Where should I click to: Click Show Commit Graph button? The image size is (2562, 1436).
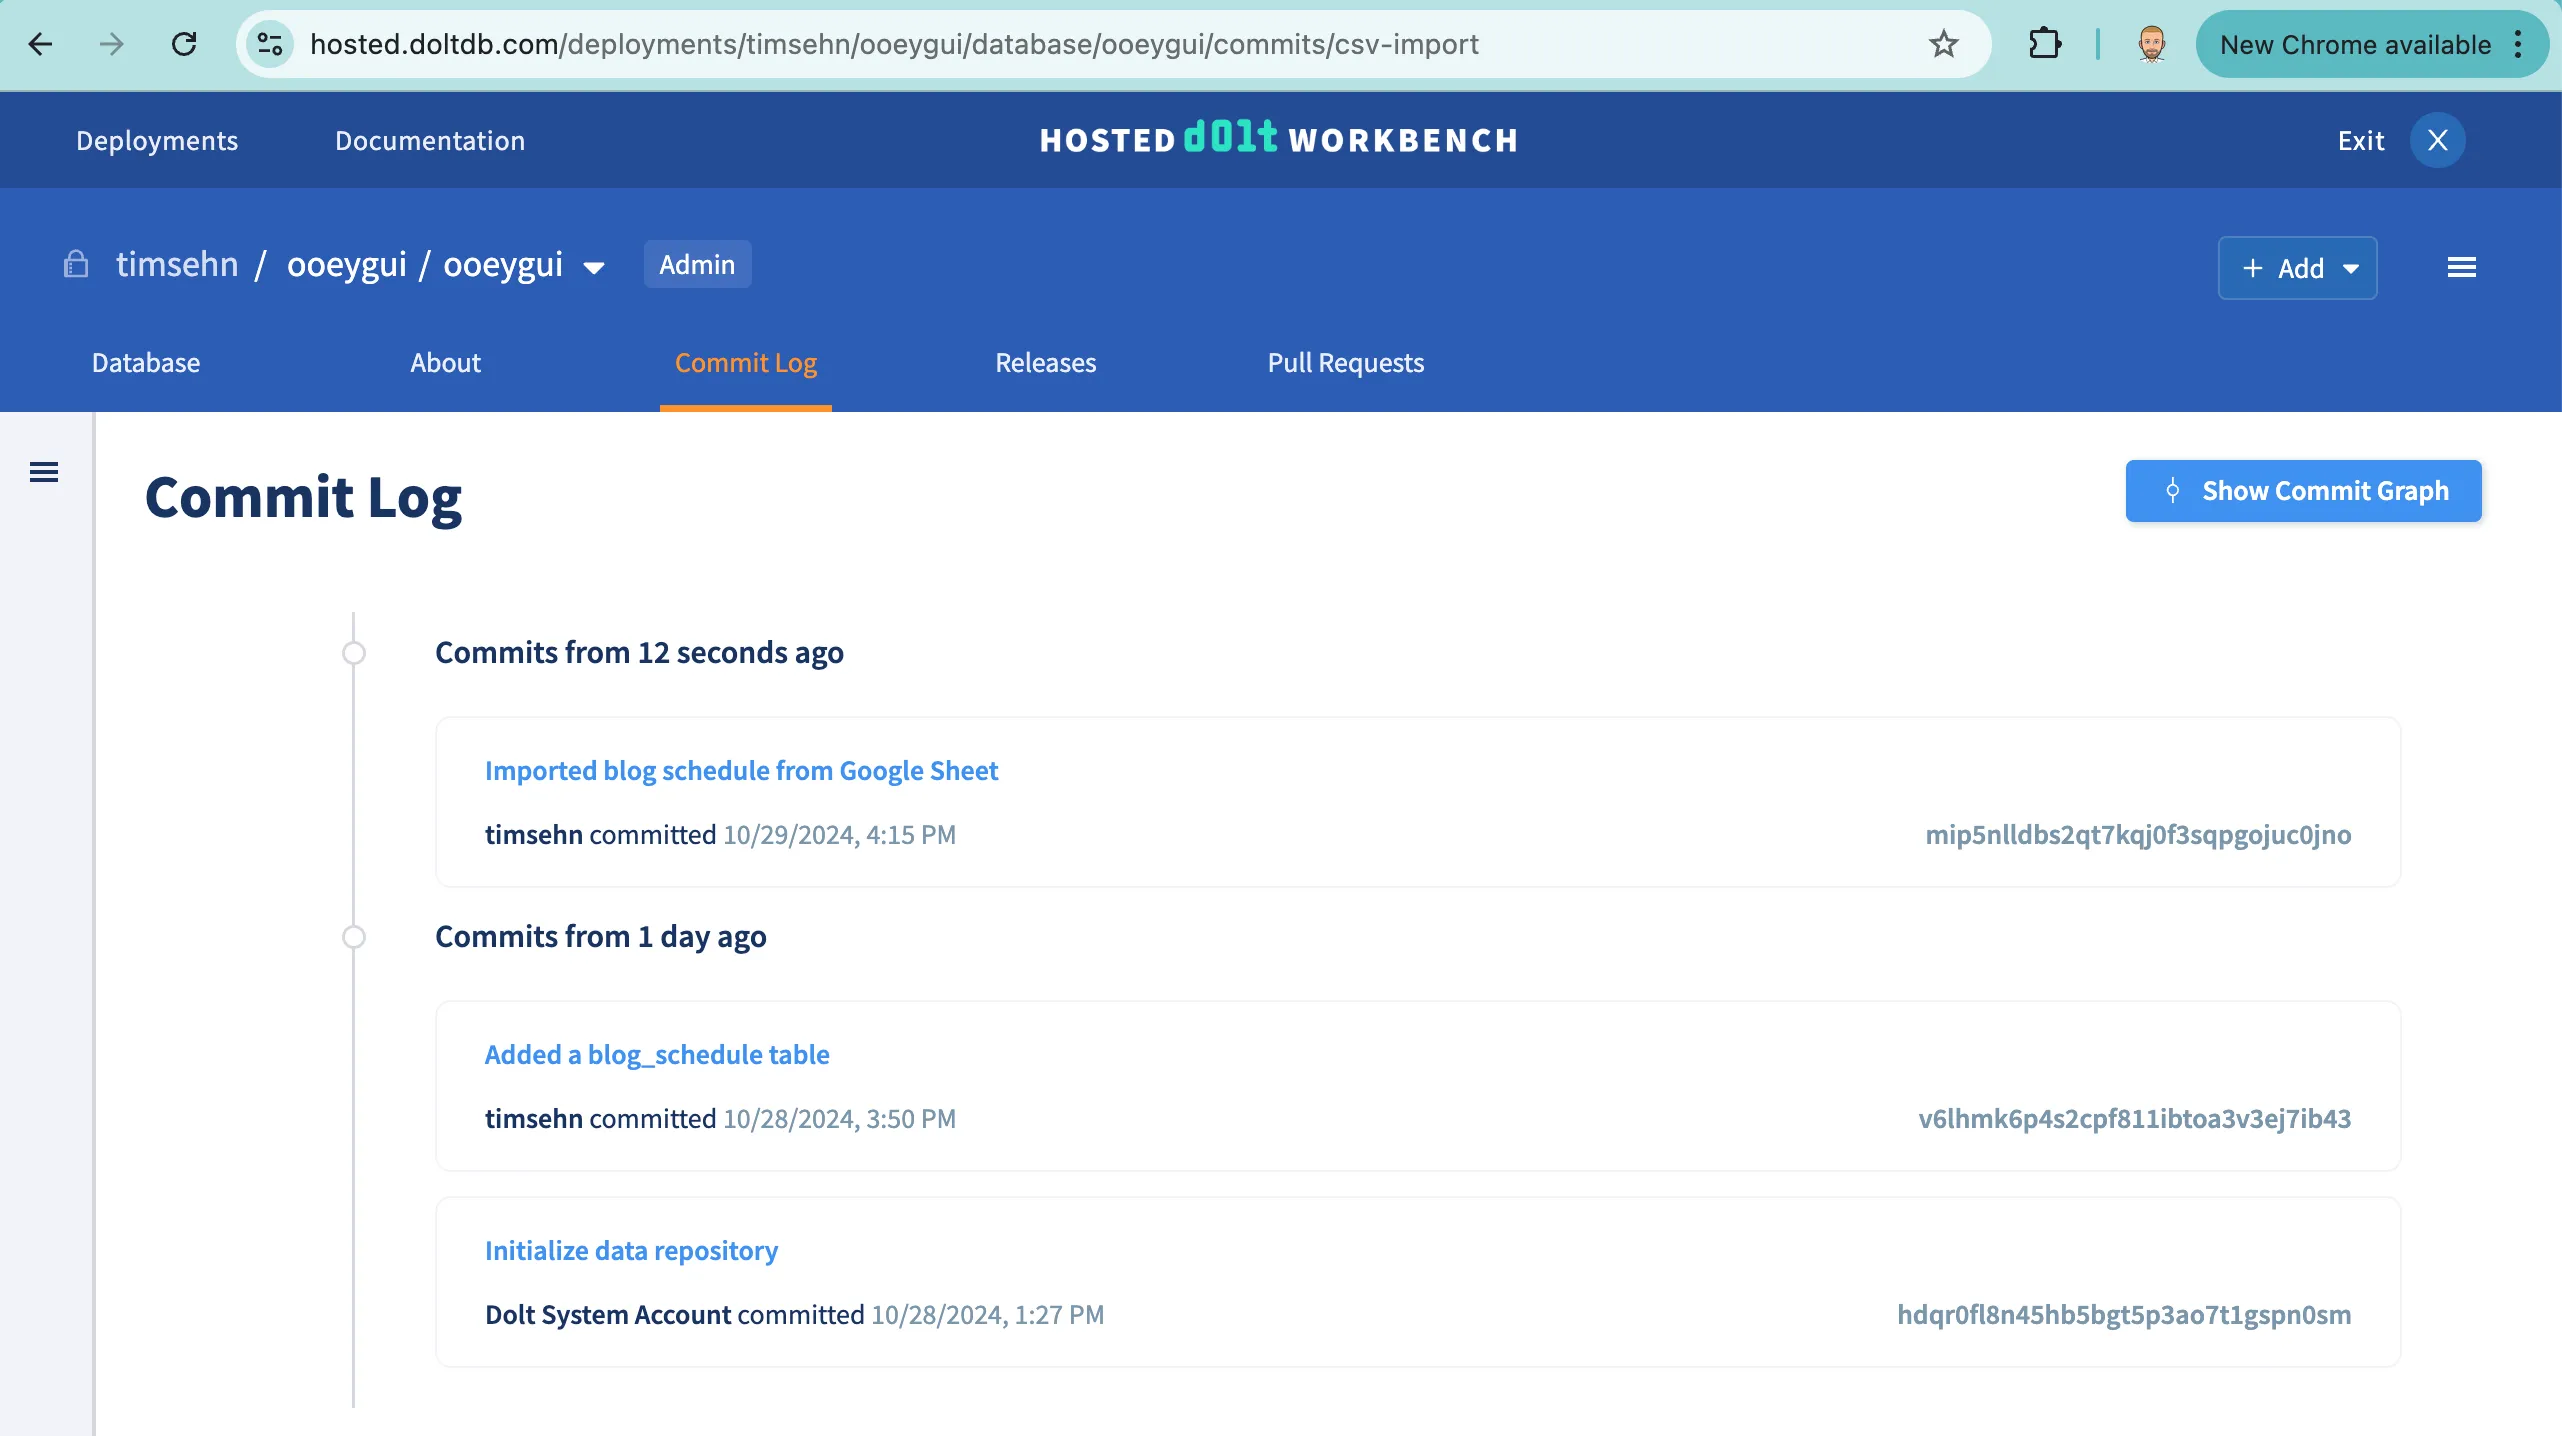pos(2303,491)
